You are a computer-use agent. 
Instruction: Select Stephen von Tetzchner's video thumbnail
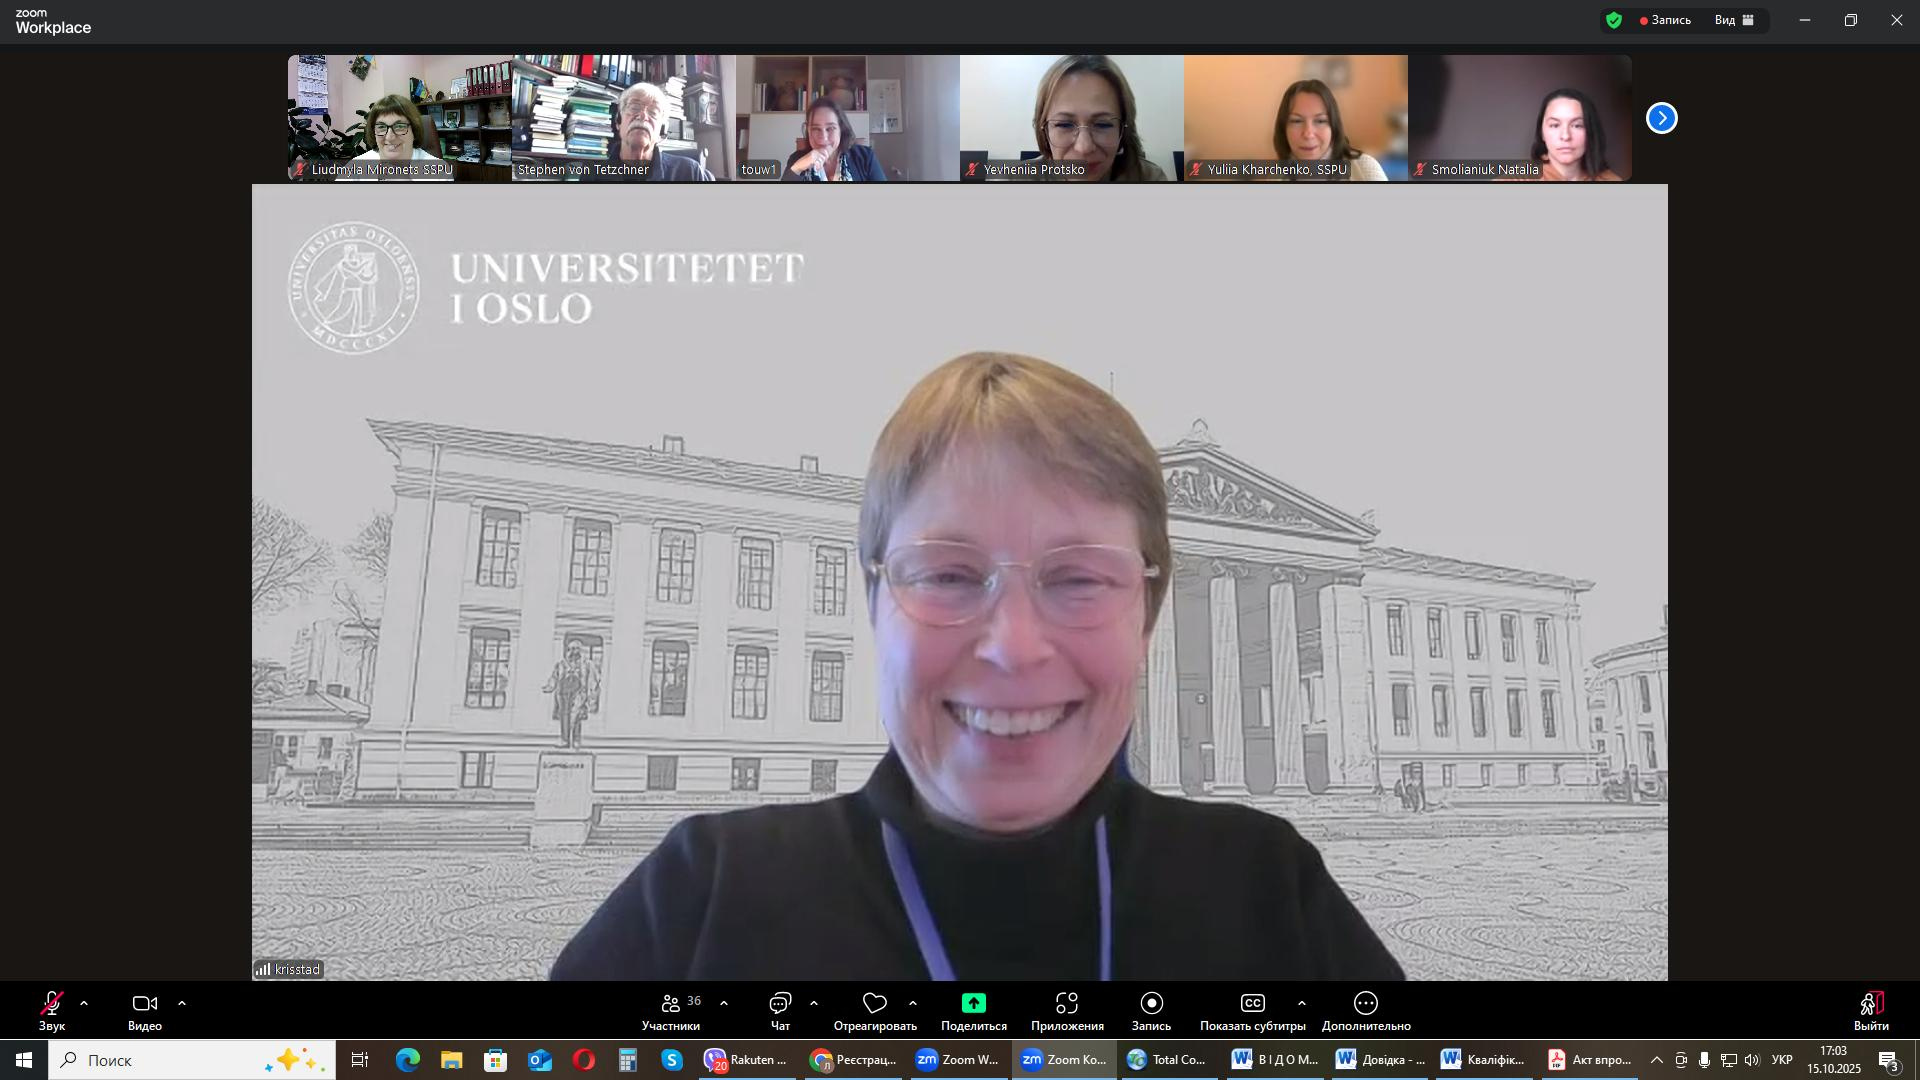point(623,117)
